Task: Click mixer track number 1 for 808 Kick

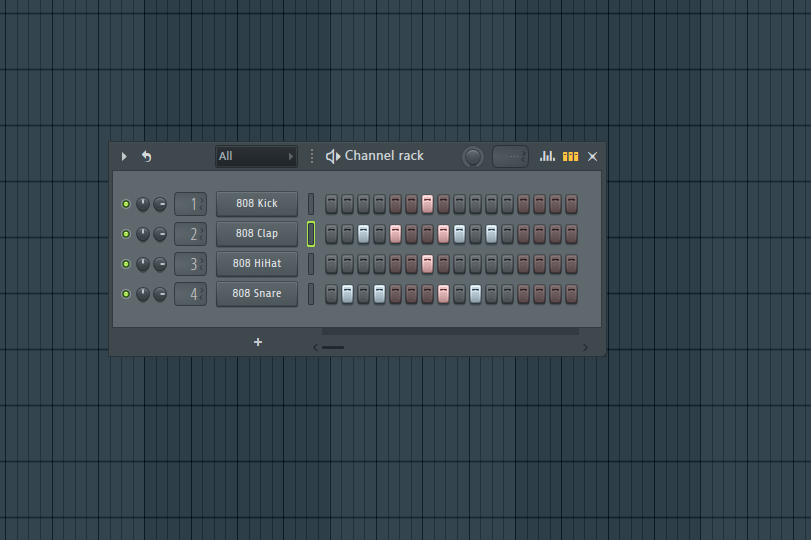Action: (x=190, y=204)
